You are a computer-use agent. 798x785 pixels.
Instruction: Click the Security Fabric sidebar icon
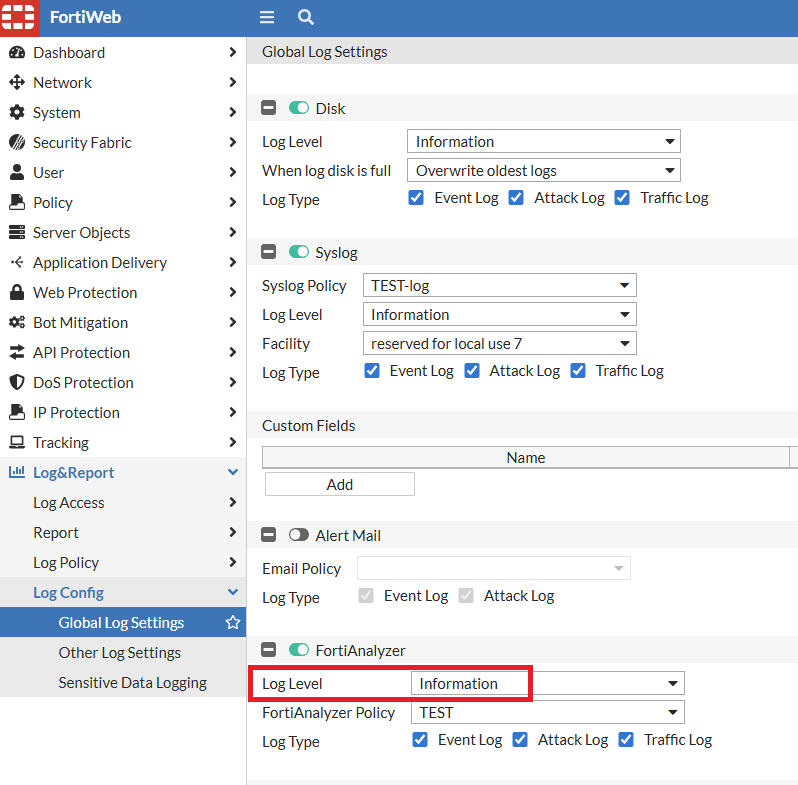16,142
